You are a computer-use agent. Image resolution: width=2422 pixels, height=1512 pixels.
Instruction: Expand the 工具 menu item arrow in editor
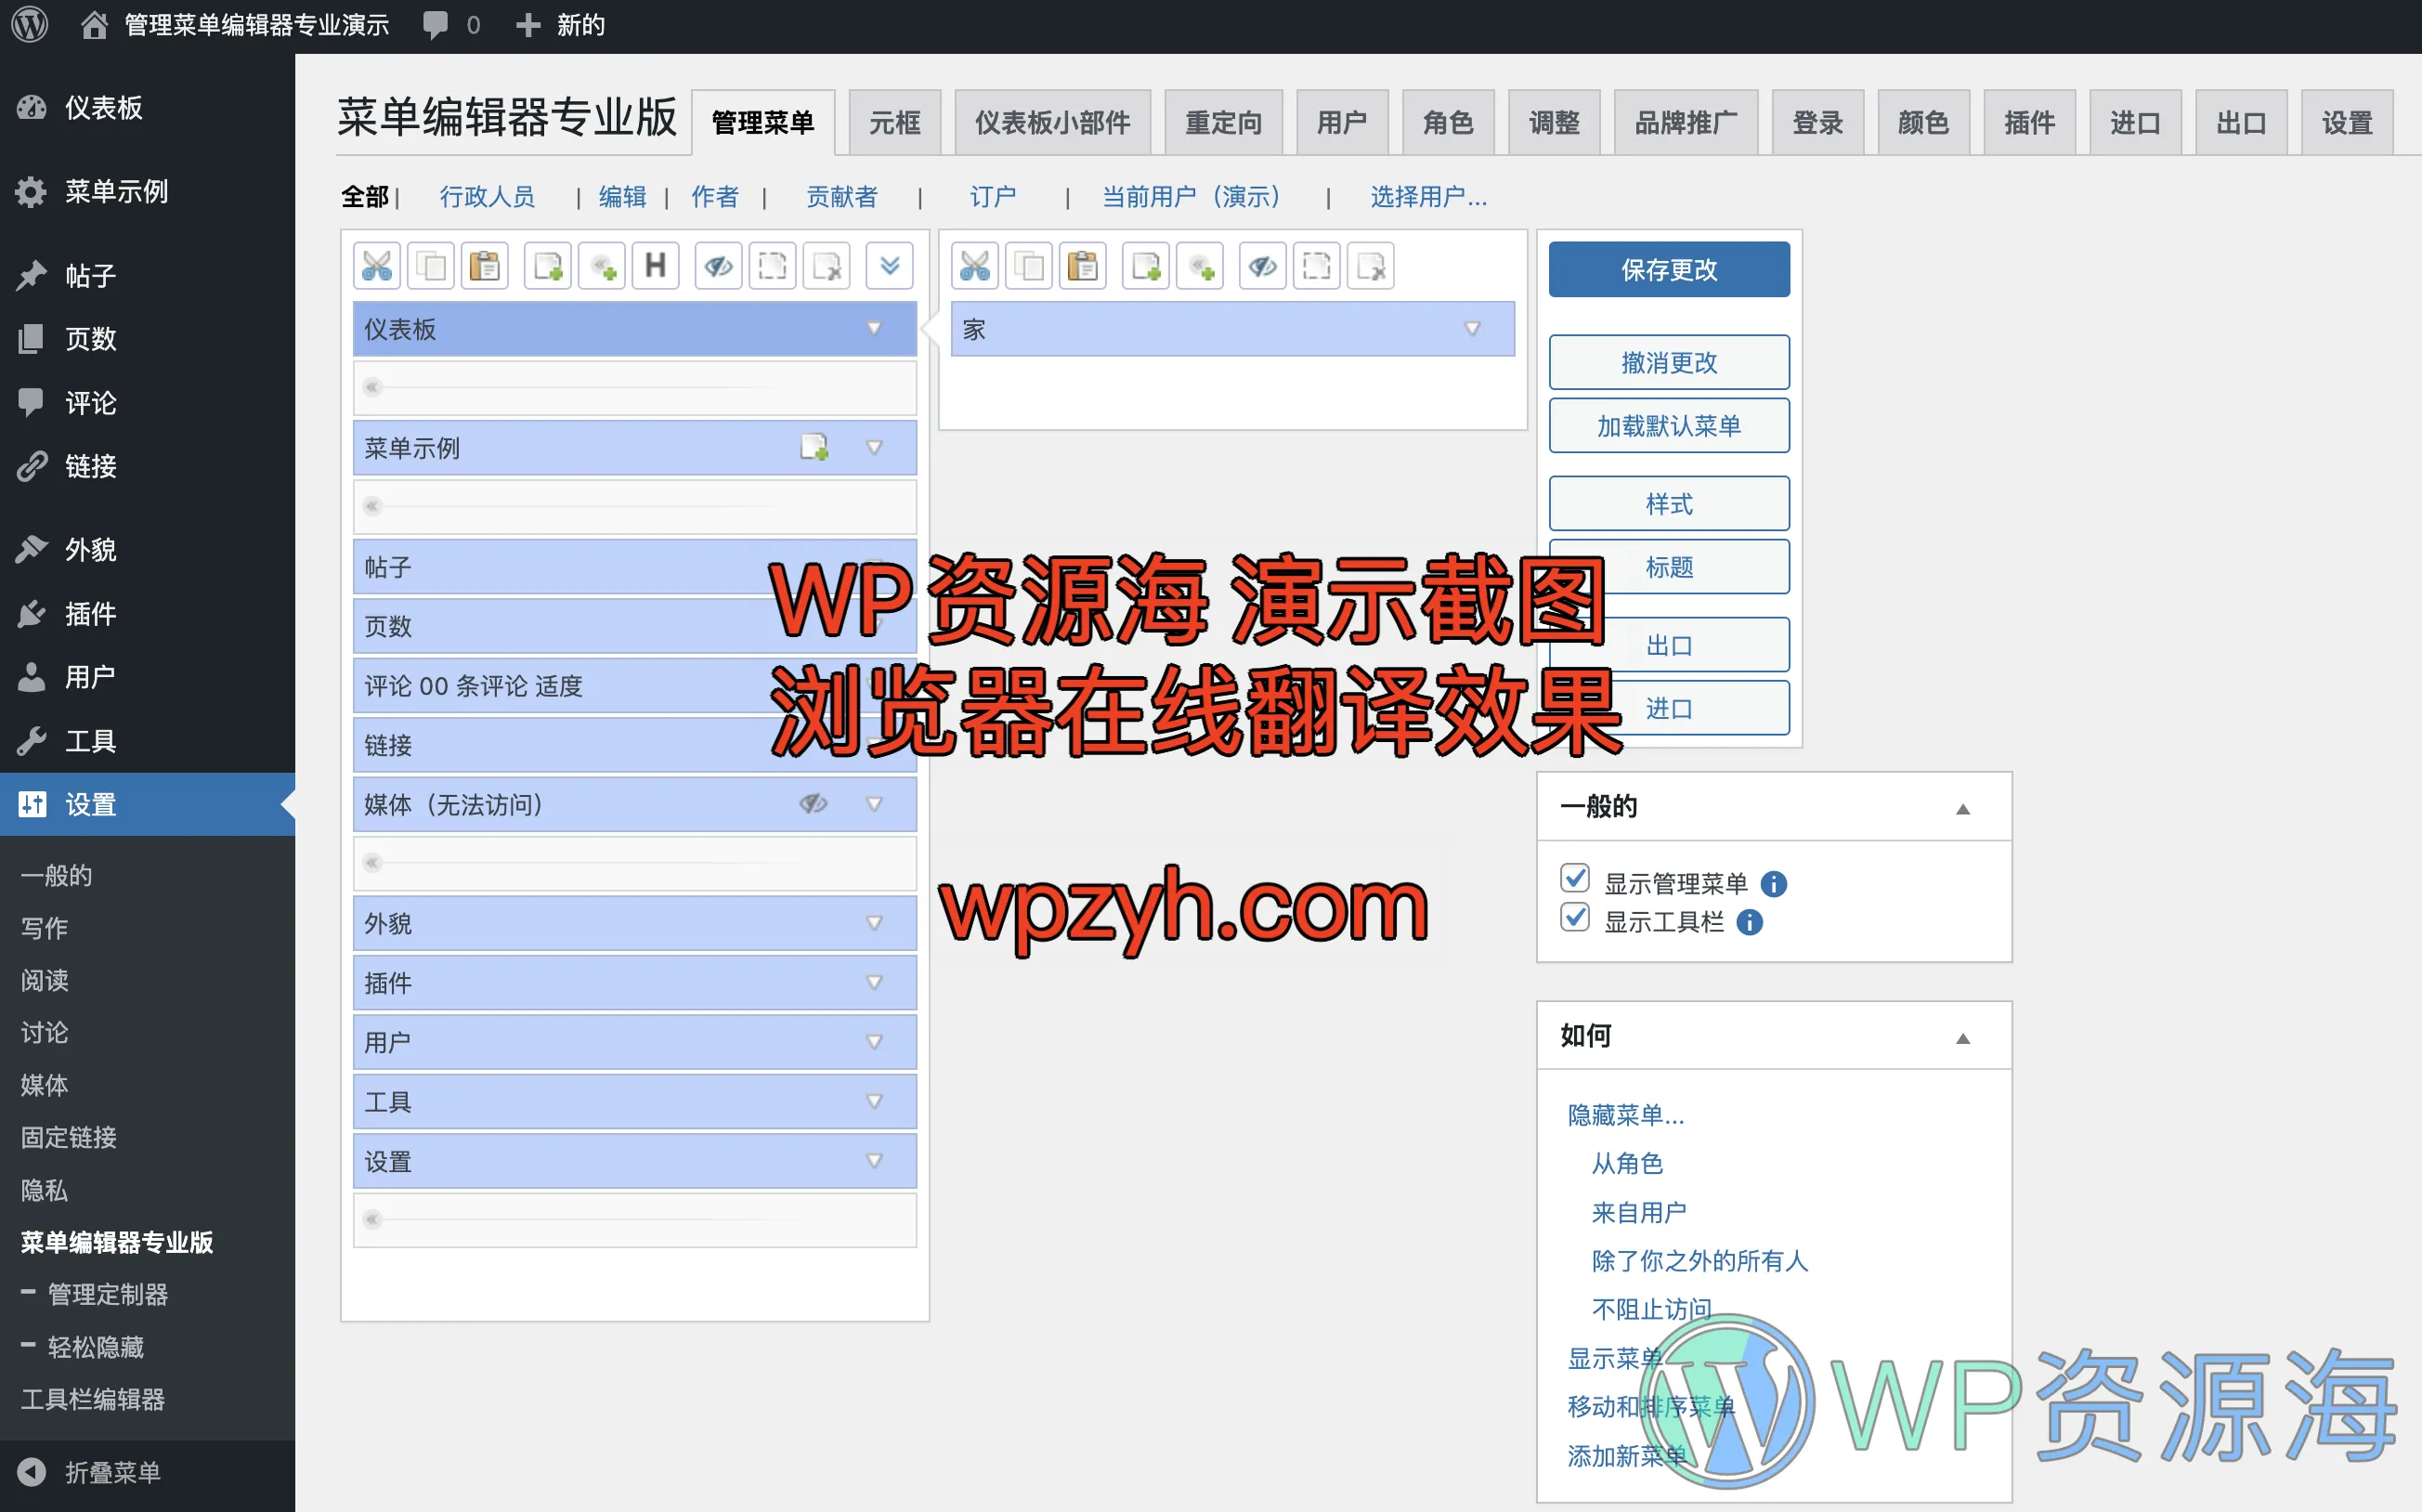(874, 1101)
